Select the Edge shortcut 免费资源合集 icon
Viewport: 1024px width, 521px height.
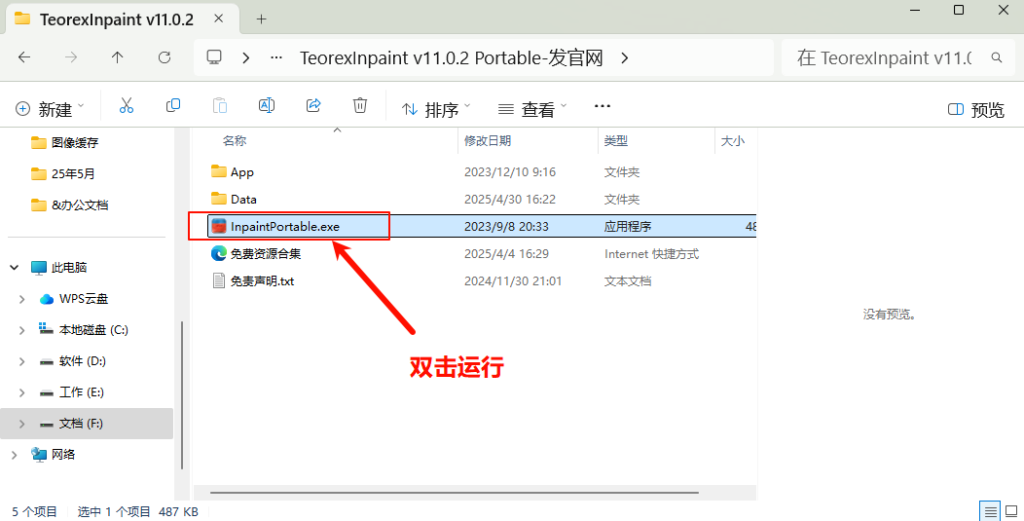point(219,253)
